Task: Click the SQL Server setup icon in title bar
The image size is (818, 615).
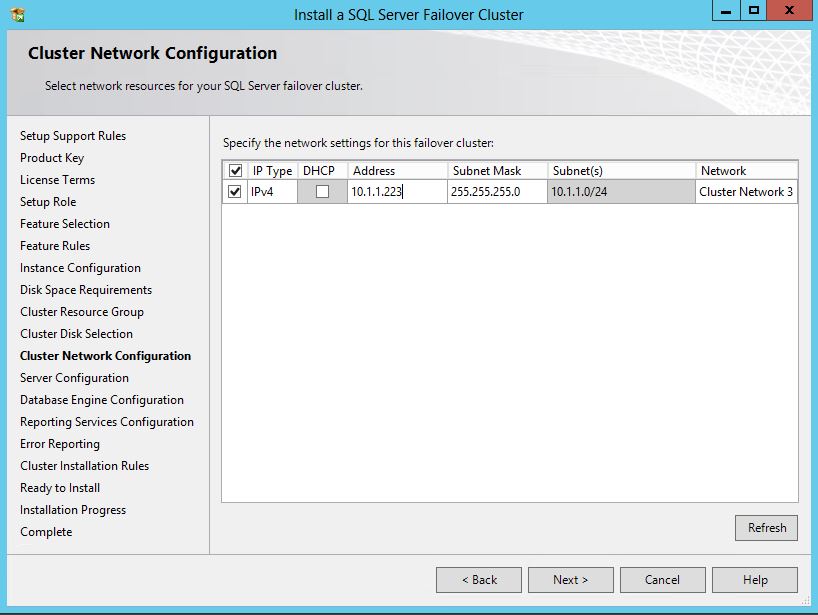Action: [18, 15]
